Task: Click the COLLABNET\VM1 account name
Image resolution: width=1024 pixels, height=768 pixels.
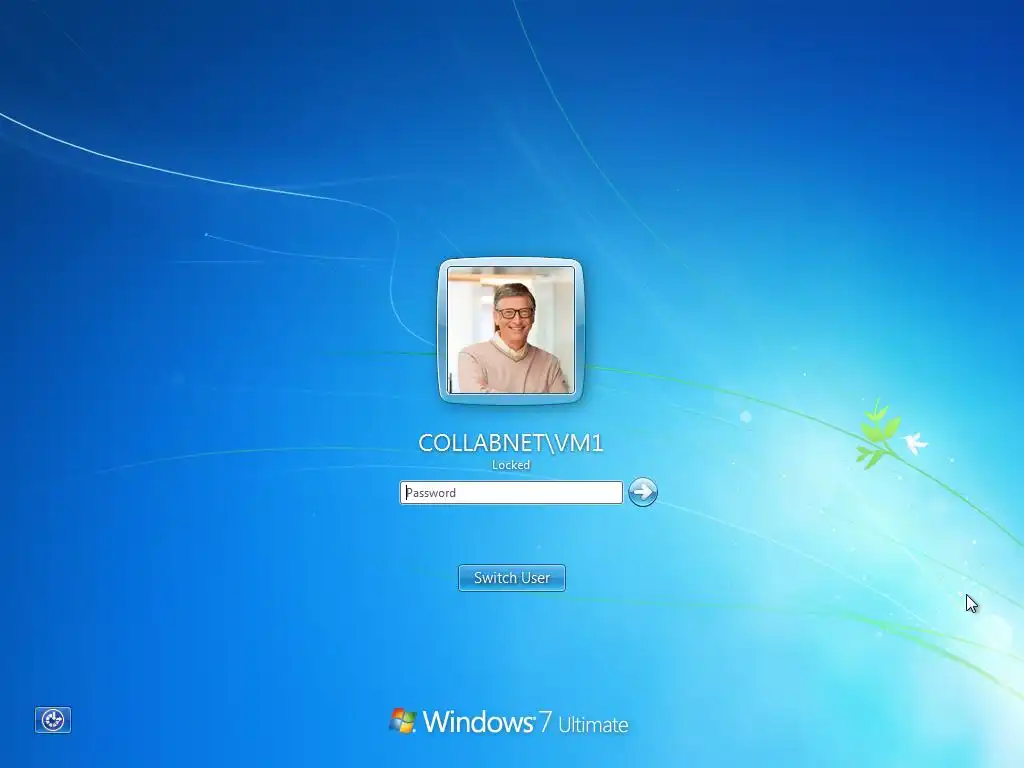Action: click(x=511, y=443)
